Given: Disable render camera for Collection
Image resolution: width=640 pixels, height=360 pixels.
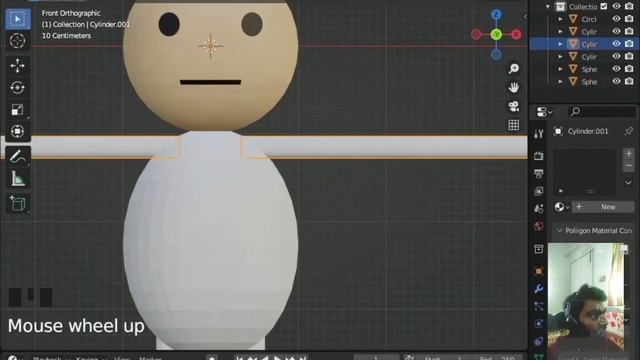Looking at the screenshot, I should tap(629, 6).
